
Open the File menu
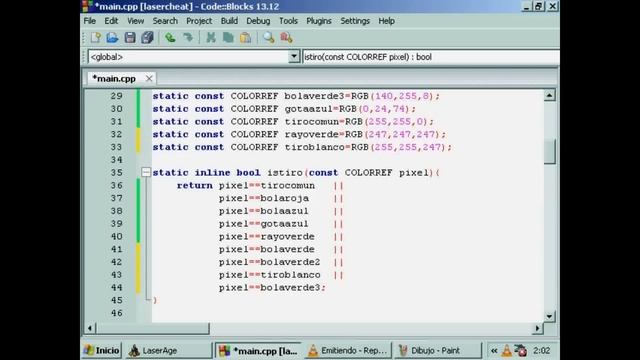89,21
